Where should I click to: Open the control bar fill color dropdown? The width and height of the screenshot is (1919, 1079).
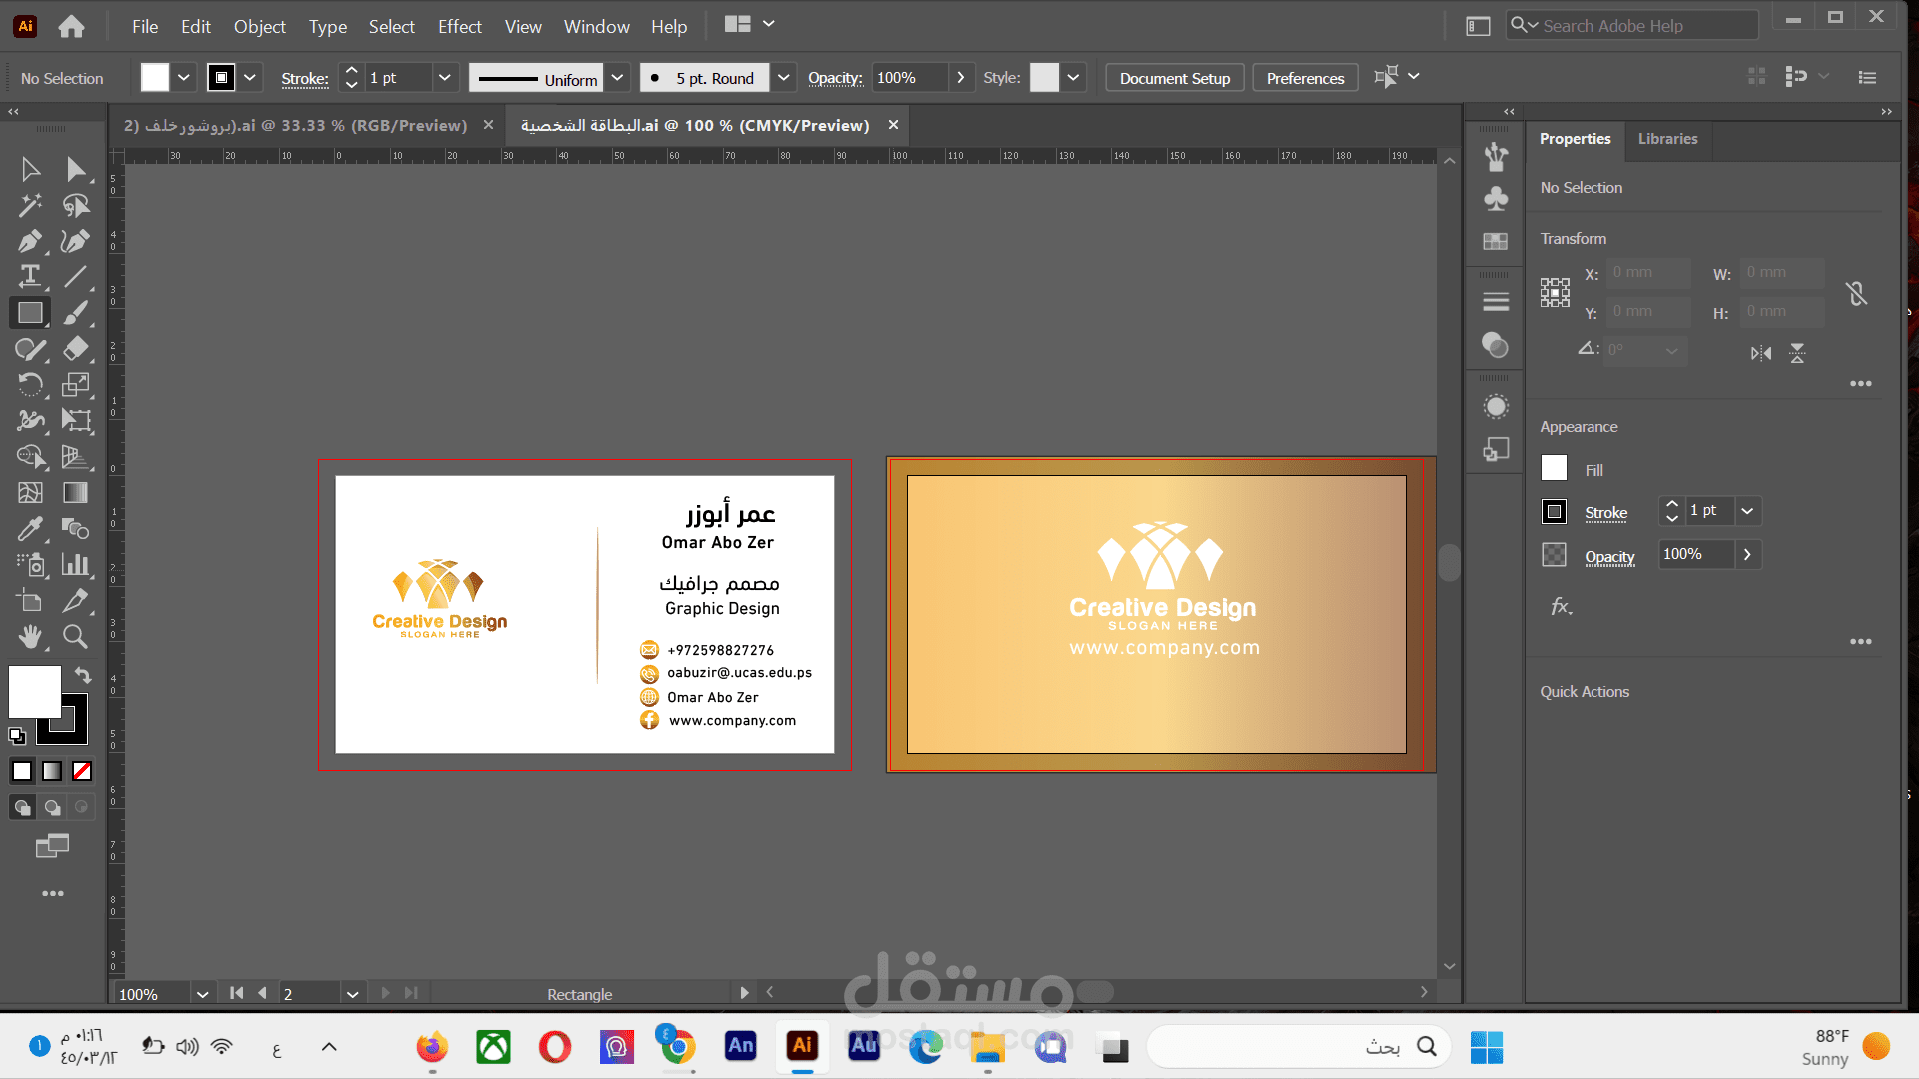(183, 78)
